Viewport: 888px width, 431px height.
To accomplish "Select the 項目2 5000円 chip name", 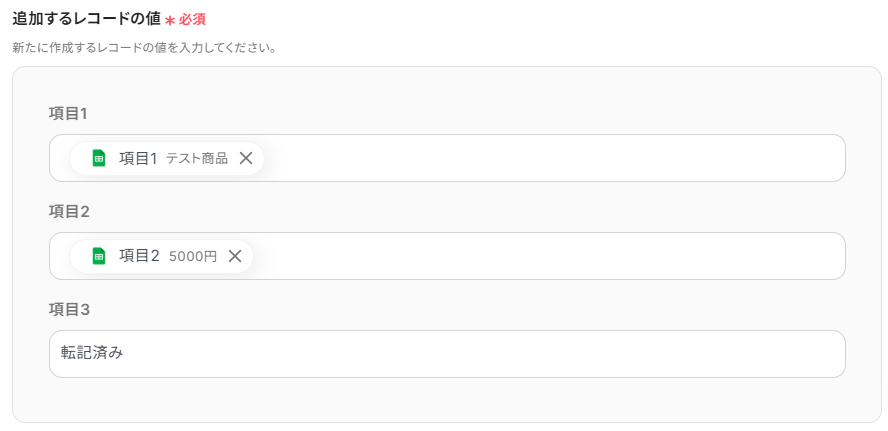I will 139,256.
